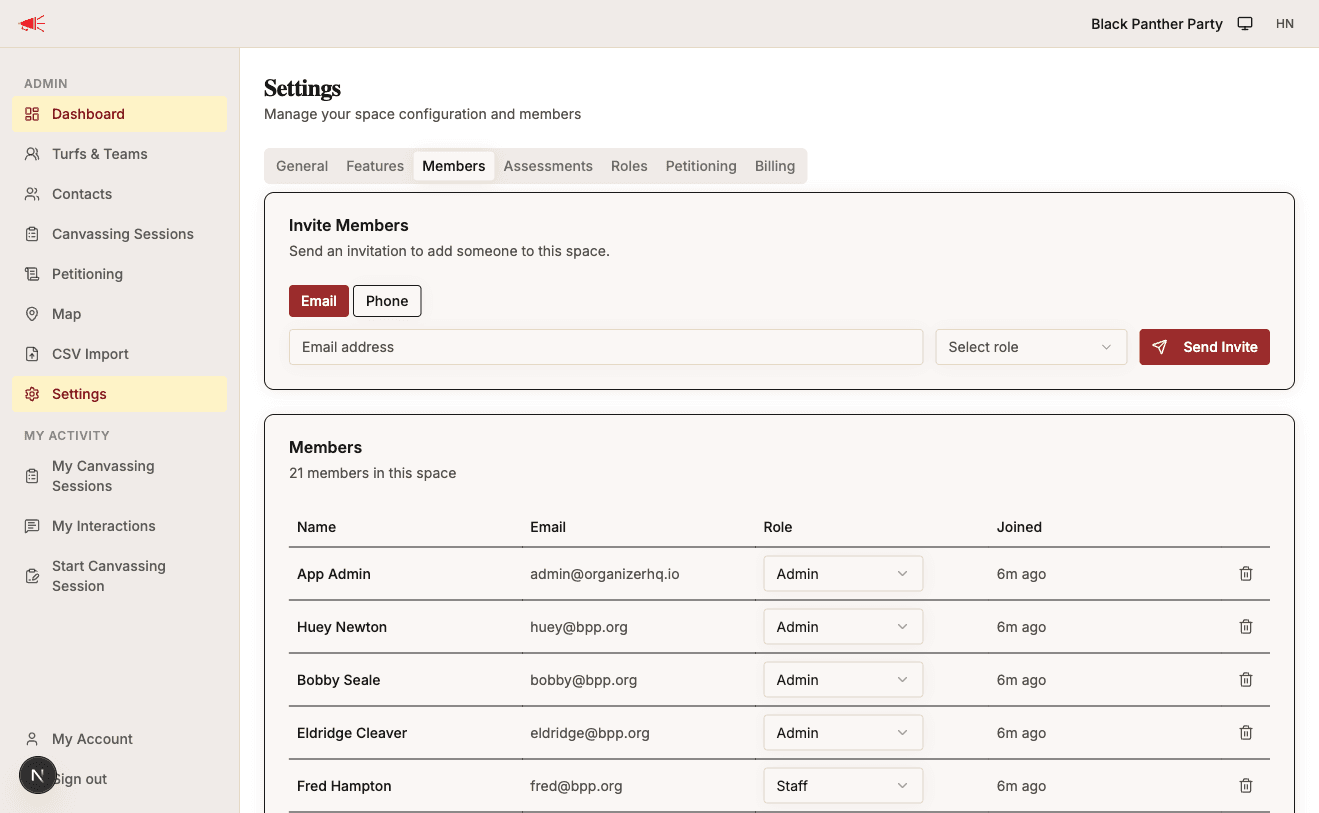Screen dimensions: 1319x813
Task: Switch to the Billing tab
Action: point(775,166)
